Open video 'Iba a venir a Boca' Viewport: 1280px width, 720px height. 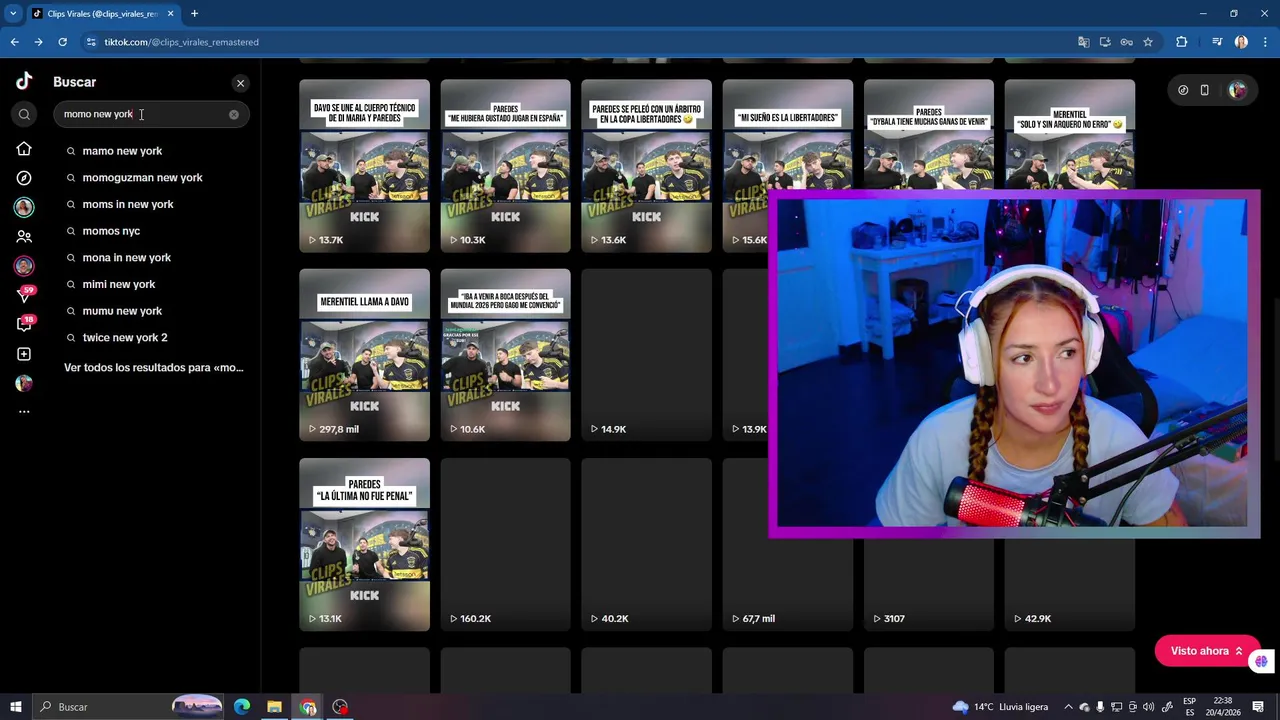(x=505, y=355)
